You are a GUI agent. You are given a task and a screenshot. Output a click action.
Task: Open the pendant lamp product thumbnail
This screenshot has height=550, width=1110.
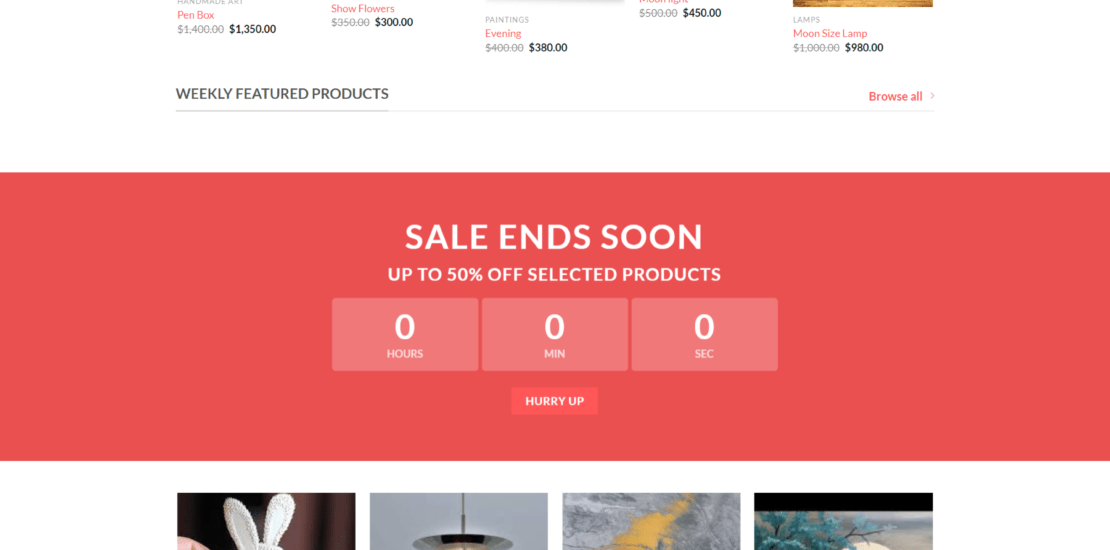pos(459,521)
